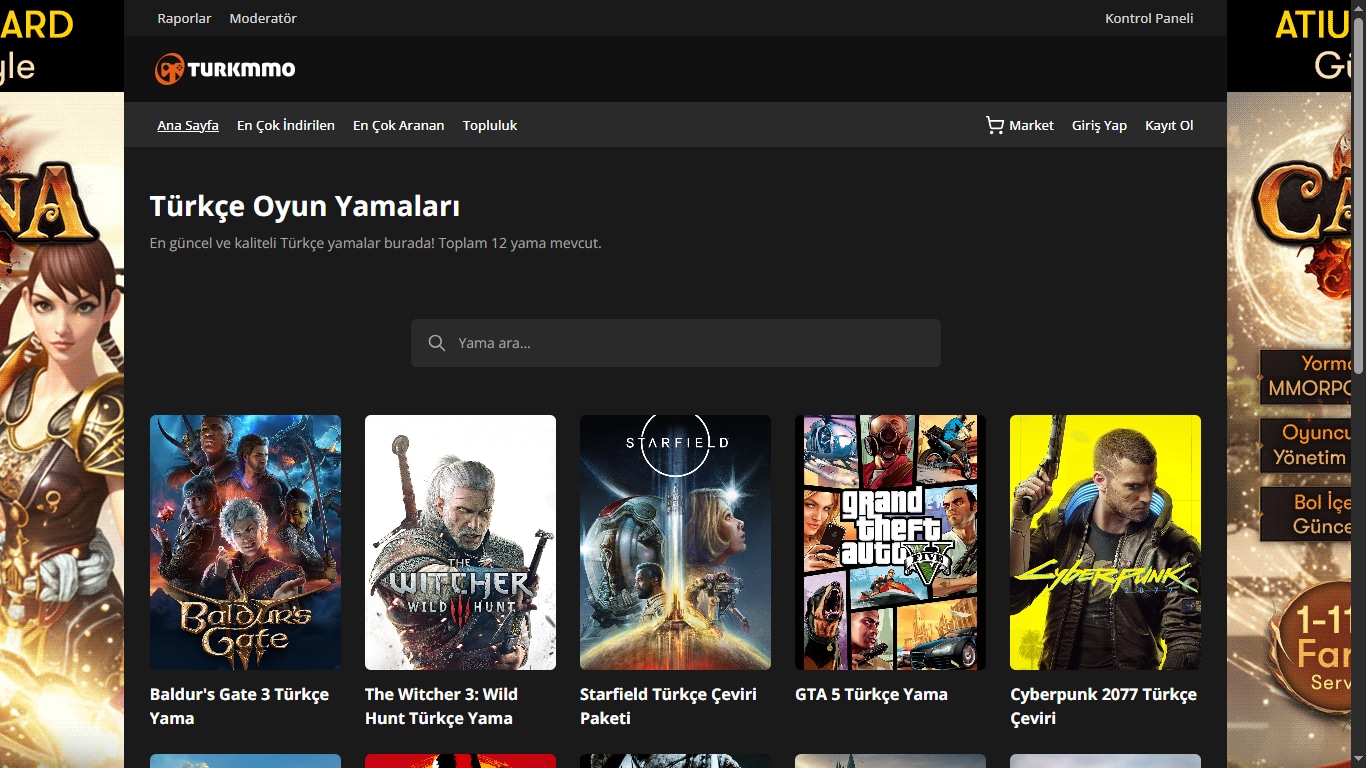Open the En Çok İndirilen page

[x=286, y=125]
